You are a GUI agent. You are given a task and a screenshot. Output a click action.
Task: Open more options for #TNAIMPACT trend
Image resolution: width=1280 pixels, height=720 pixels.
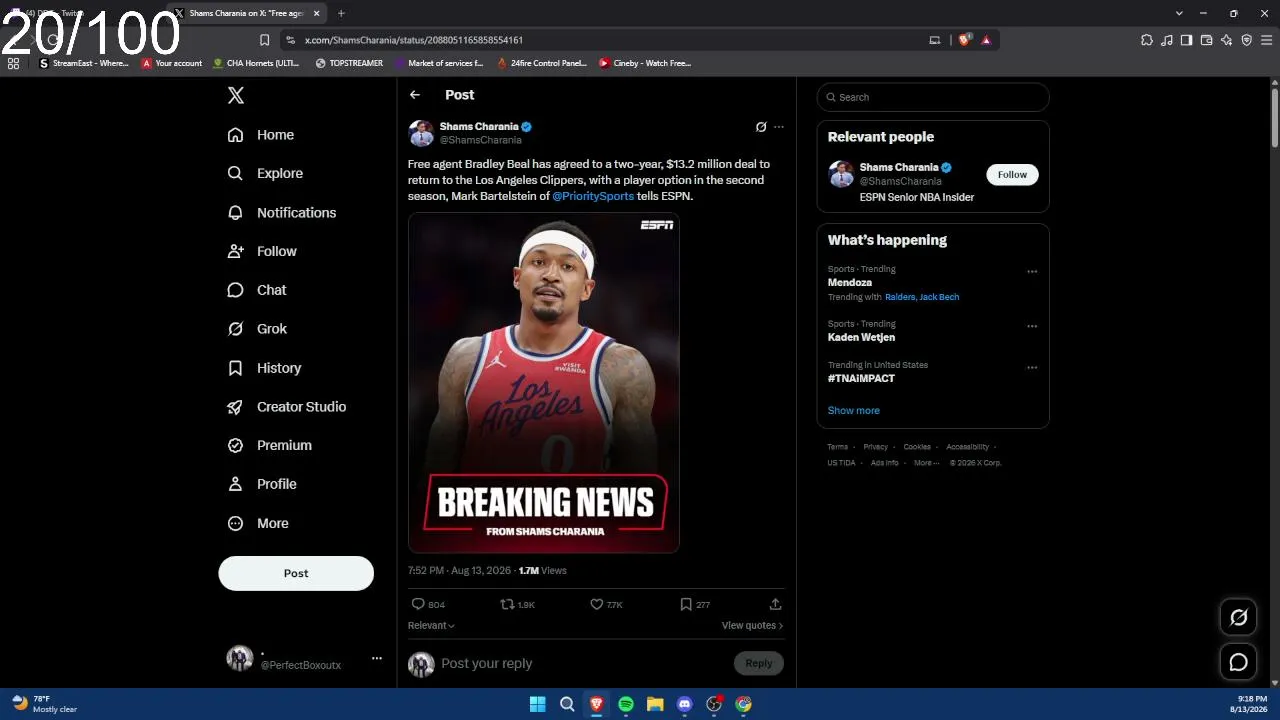1032,368
